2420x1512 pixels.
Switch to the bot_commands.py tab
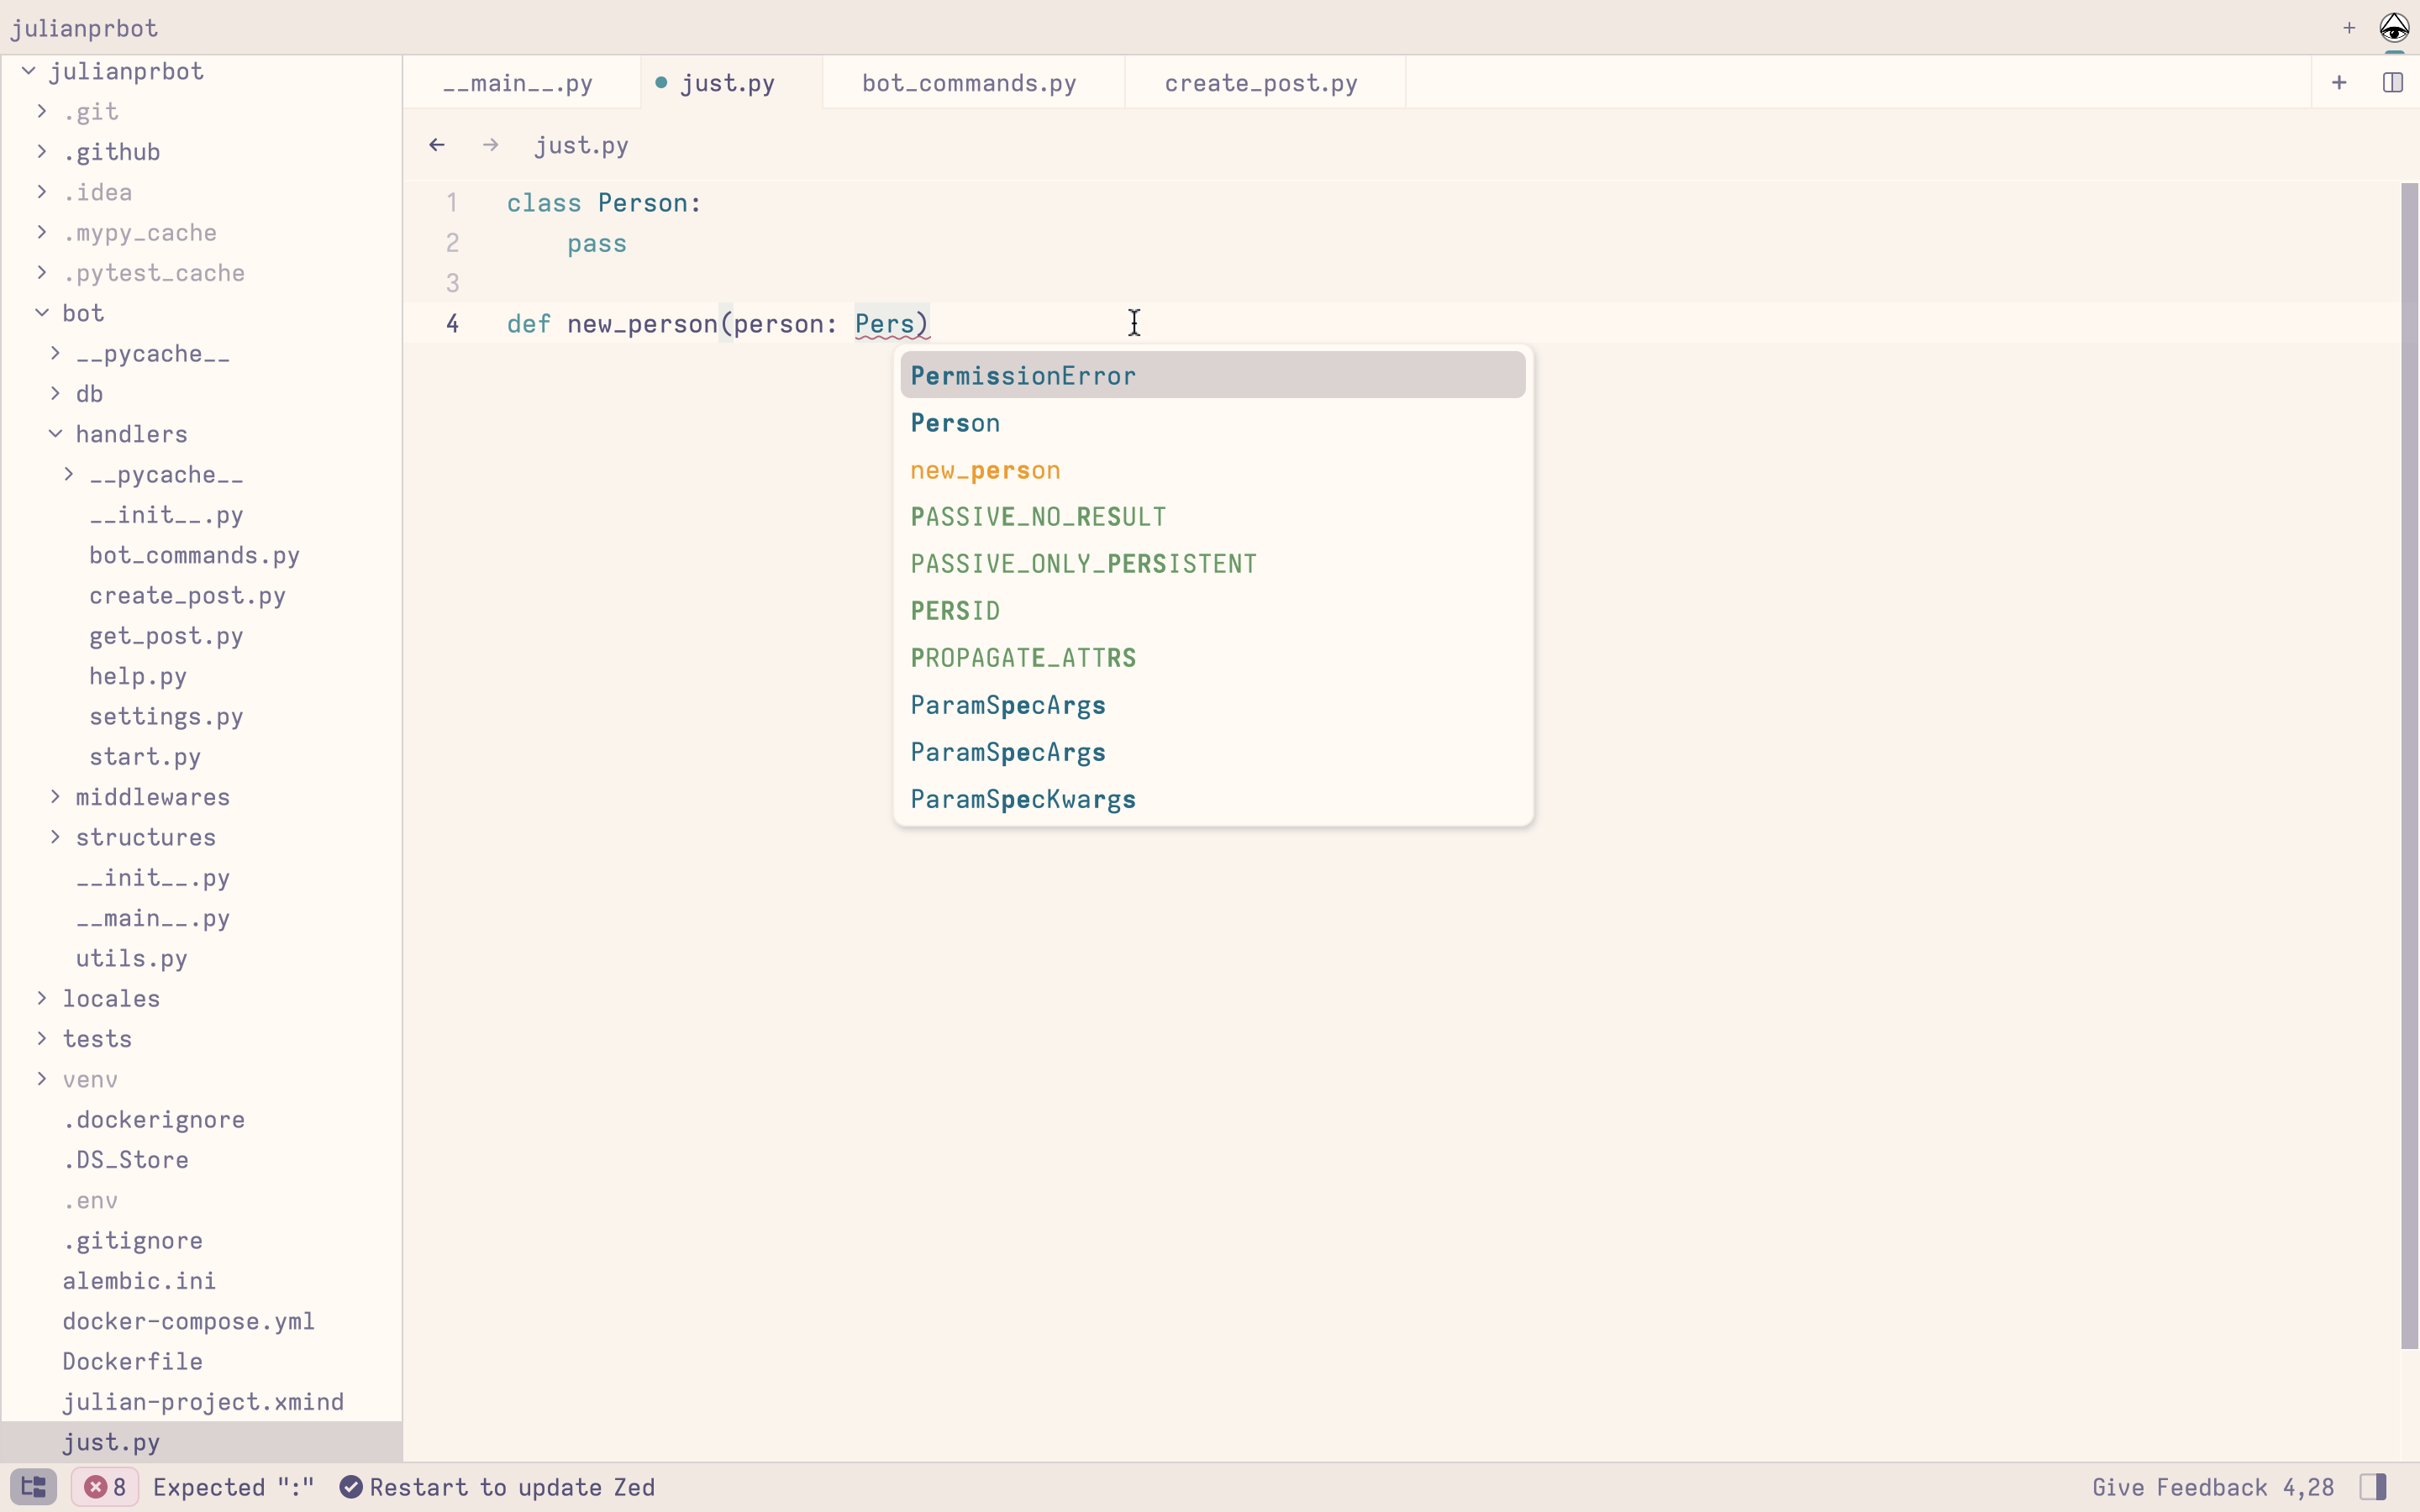click(967, 83)
